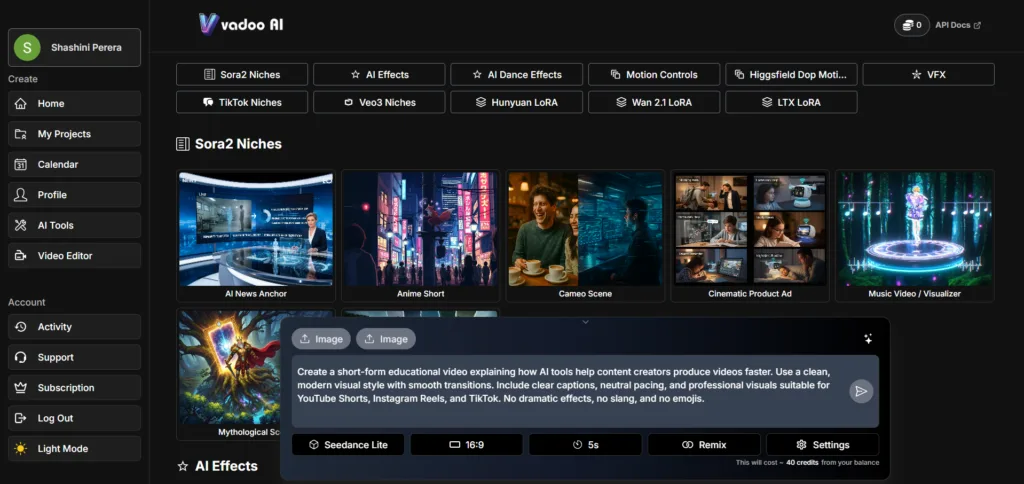1024x484 pixels.
Task: Click the user avatar with letter S
Action: tap(28, 47)
